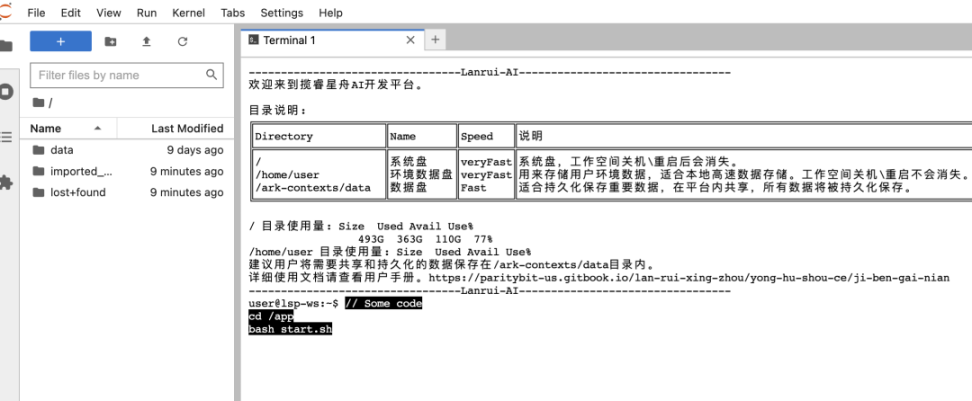972x401 pixels.
Task: Add a new tab with plus button
Action: coord(435,40)
